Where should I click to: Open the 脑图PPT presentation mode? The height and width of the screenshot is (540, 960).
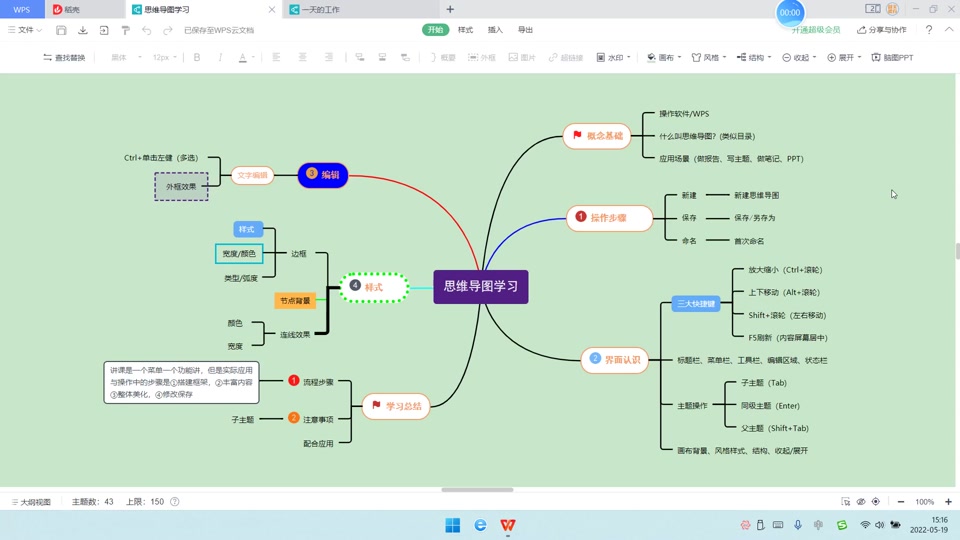point(892,57)
